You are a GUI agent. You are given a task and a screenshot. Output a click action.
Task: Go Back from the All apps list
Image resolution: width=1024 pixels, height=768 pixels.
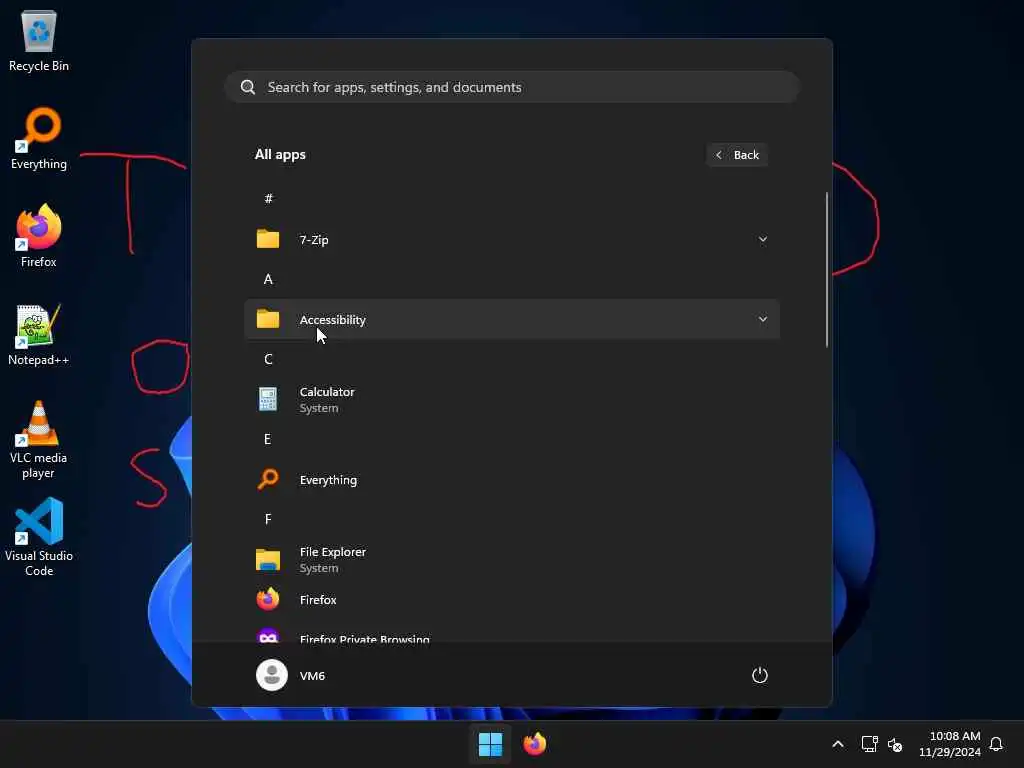pyautogui.click(x=737, y=155)
